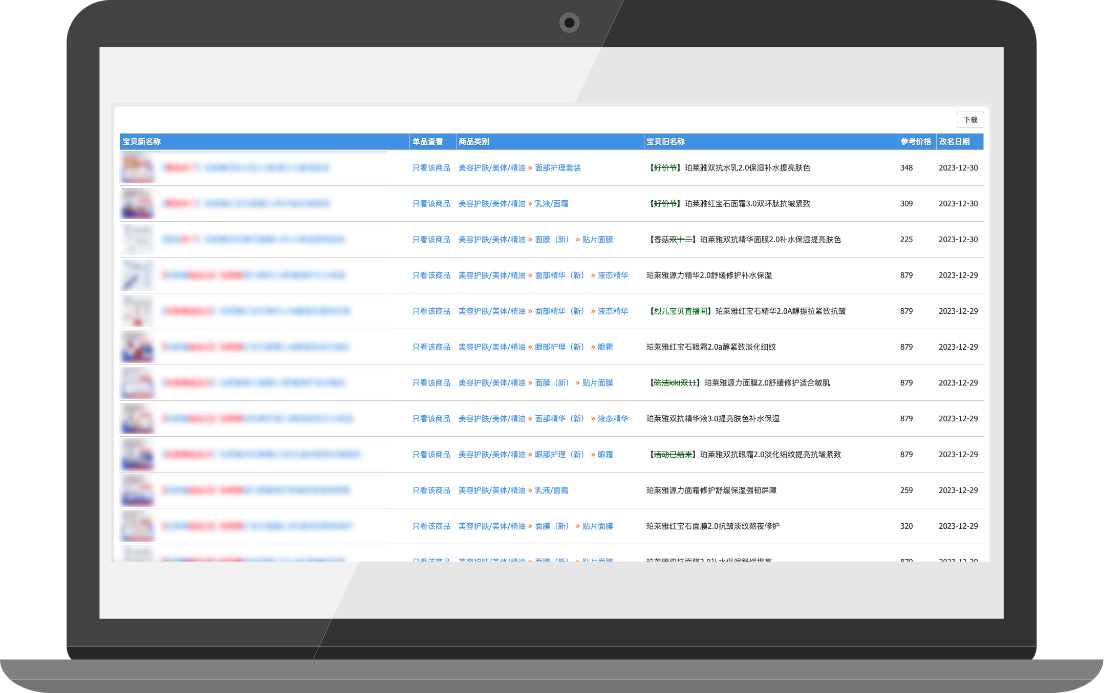Click 只看该商品 in the 259 price row
The image size is (1104, 693).
pos(431,491)
